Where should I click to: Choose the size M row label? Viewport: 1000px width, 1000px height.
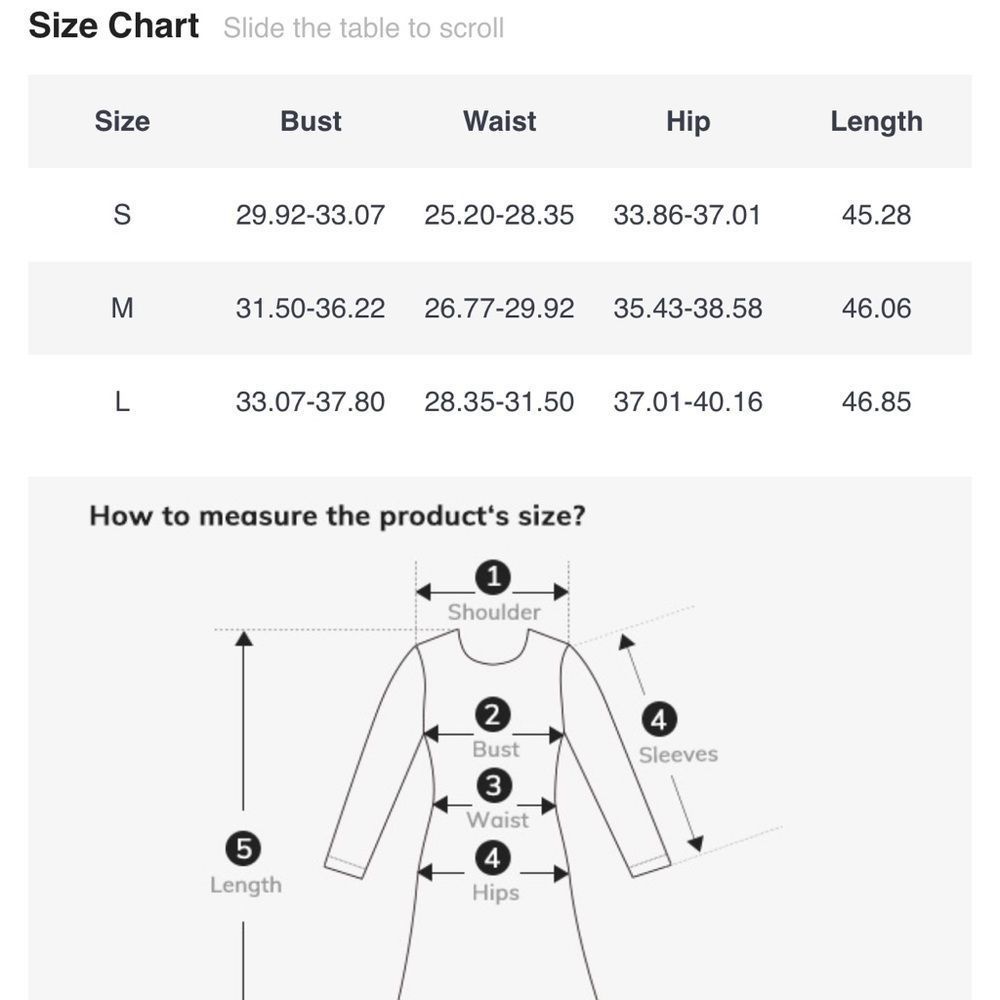point(122,308)
